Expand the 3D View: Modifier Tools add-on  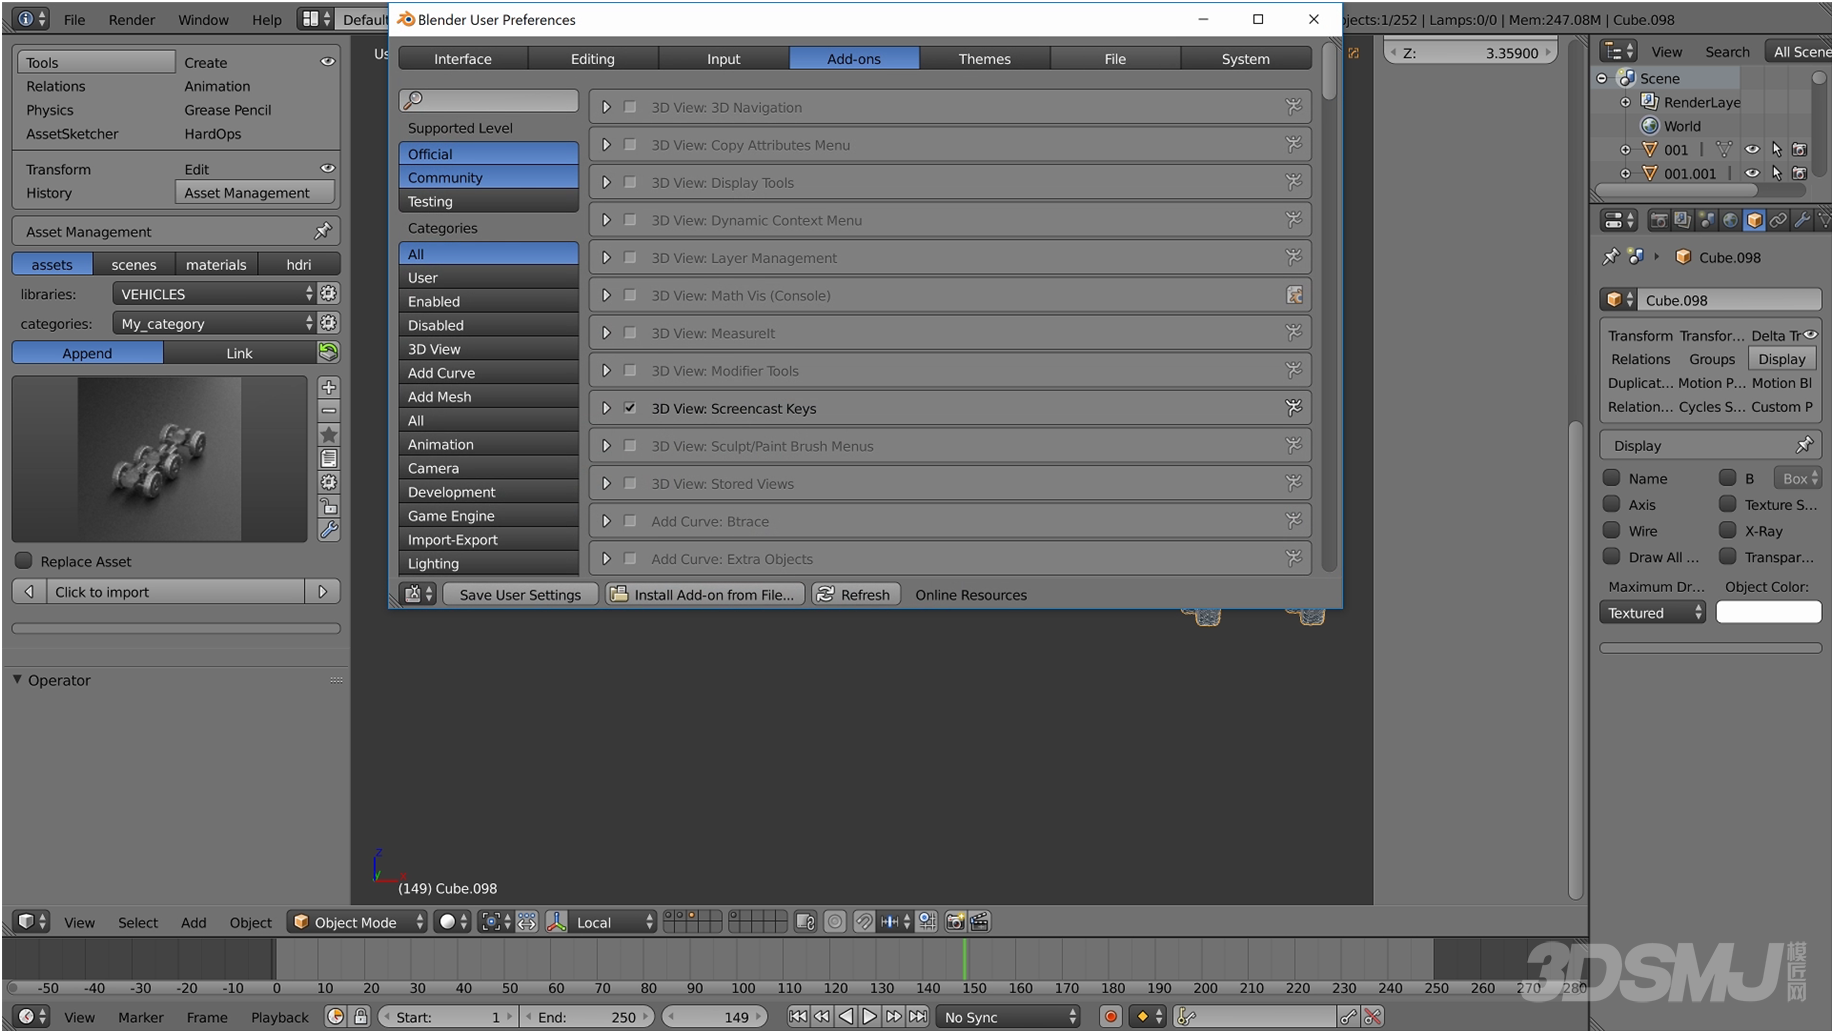(x=606, y=371)
